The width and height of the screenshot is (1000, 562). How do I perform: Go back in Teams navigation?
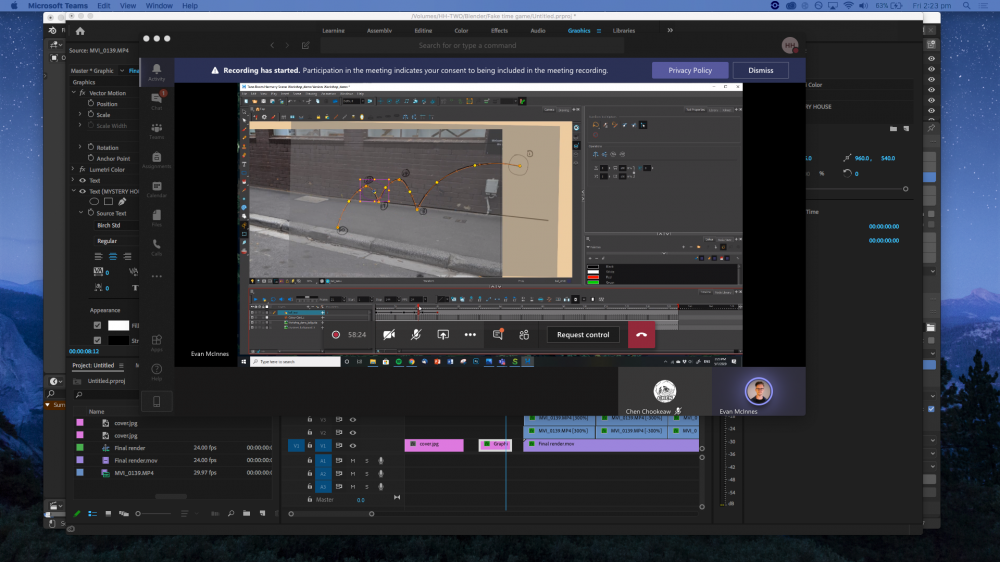272,45
